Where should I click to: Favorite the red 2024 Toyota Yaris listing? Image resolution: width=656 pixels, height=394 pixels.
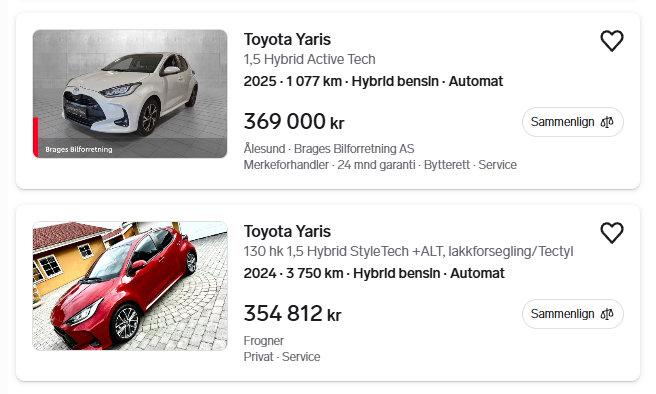[x=612, y=233]
